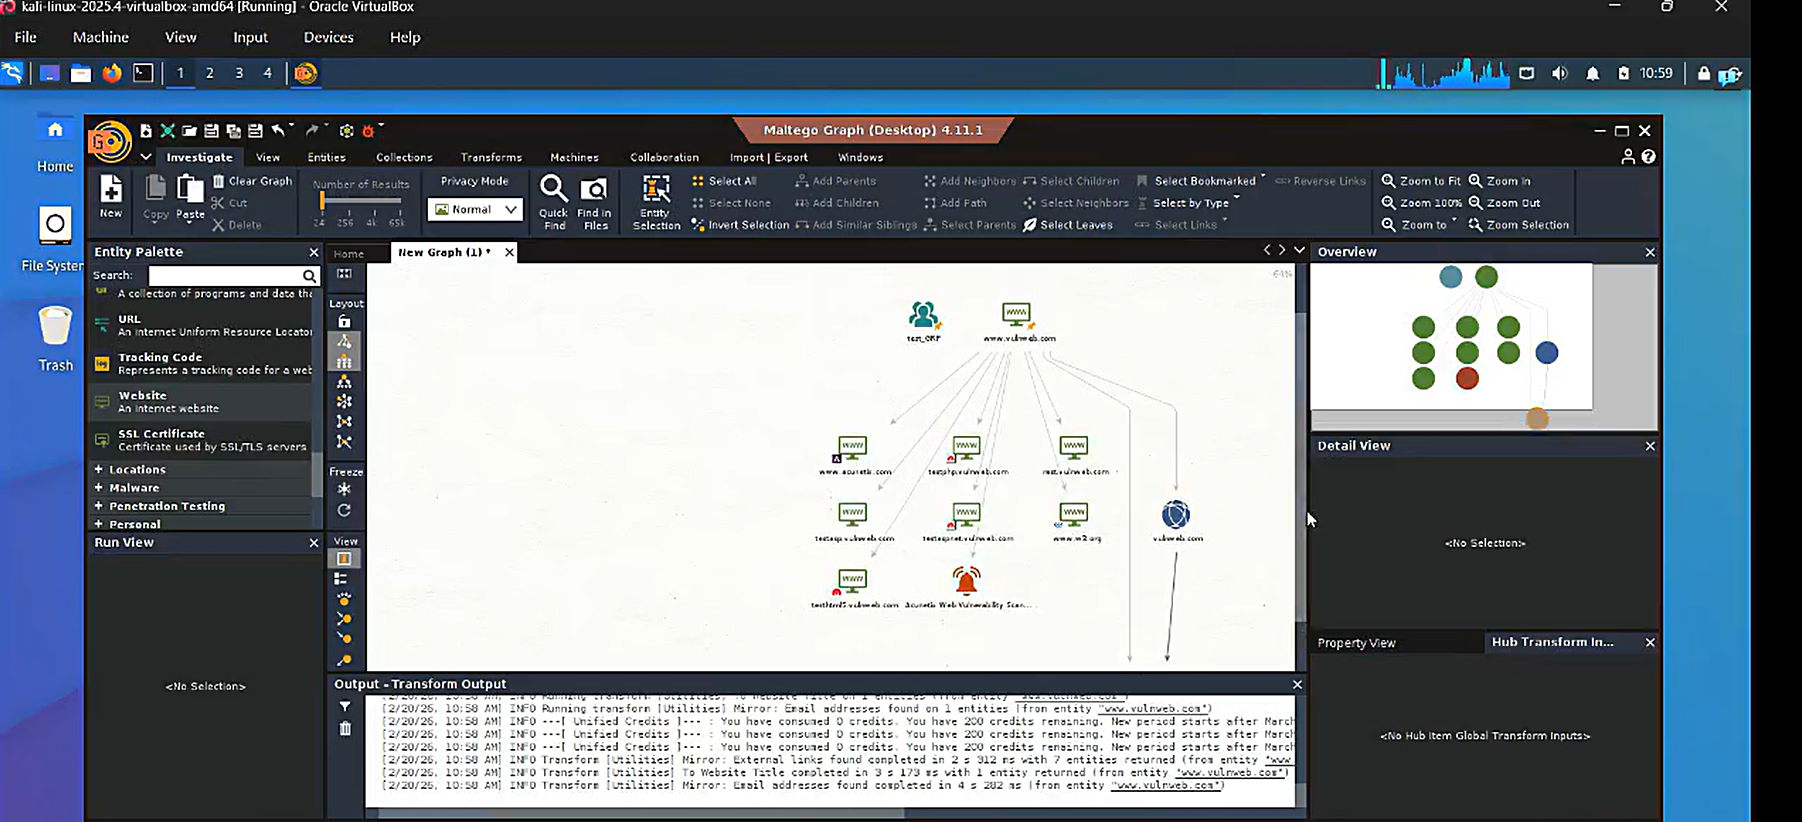This screenshot has width=1802, height=822.
Task: Click the redo arrow in quick toolbar
Action: coord(312,130)
